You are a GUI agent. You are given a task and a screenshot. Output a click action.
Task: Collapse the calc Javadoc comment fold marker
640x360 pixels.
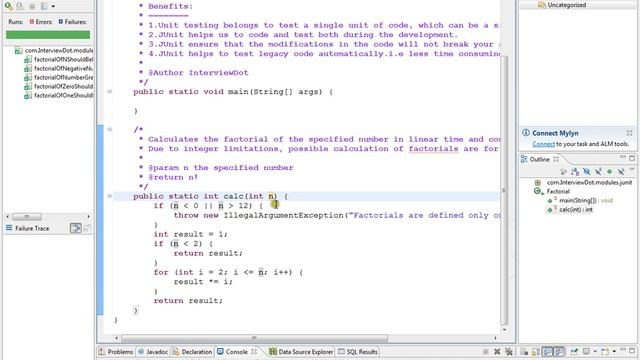pos(110,129)
